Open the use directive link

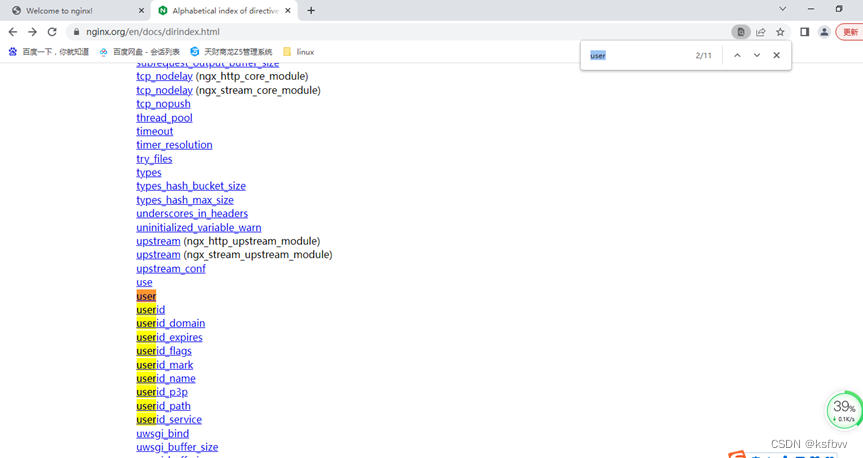point(144,282)
